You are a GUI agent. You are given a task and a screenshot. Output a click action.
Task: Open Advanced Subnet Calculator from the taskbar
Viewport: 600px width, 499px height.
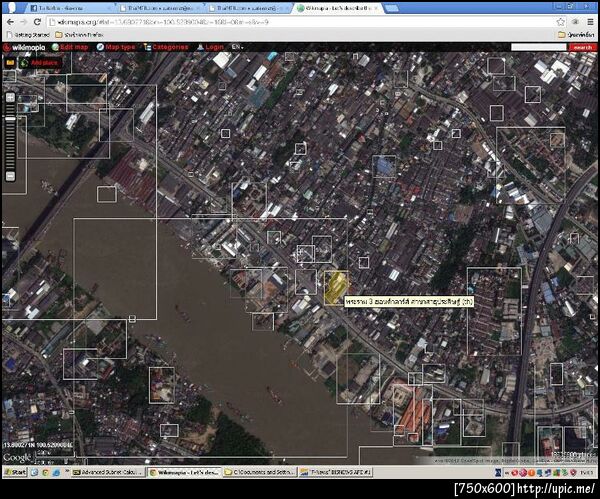108,473
